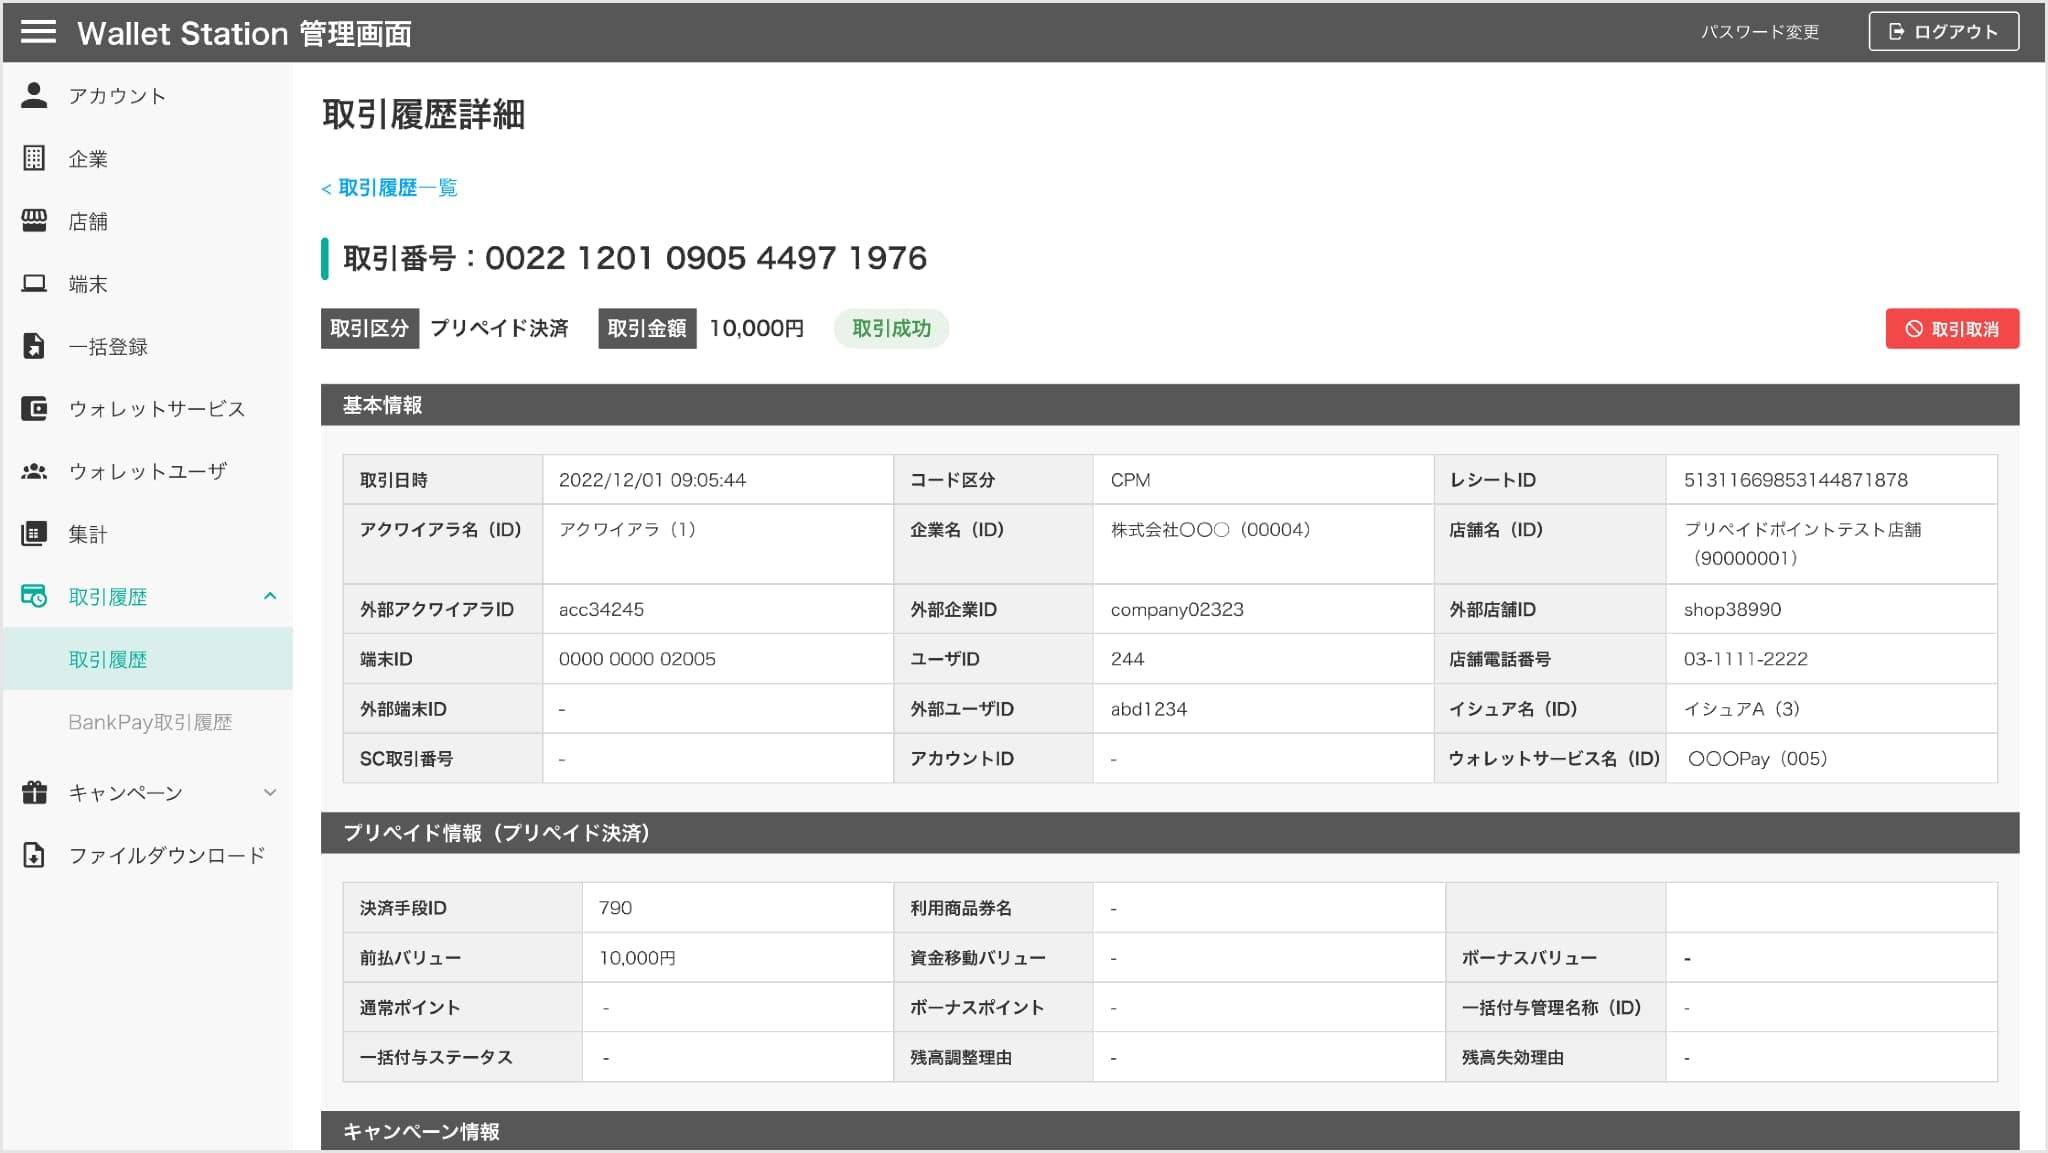Viewport: 2048px width, 1153px height.
Task: Go back to 取引履歴一覧 link
Action: [x=390, y=188]
